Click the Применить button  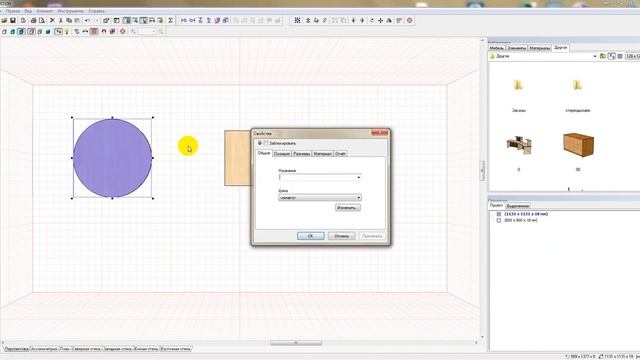coord(372,236)
